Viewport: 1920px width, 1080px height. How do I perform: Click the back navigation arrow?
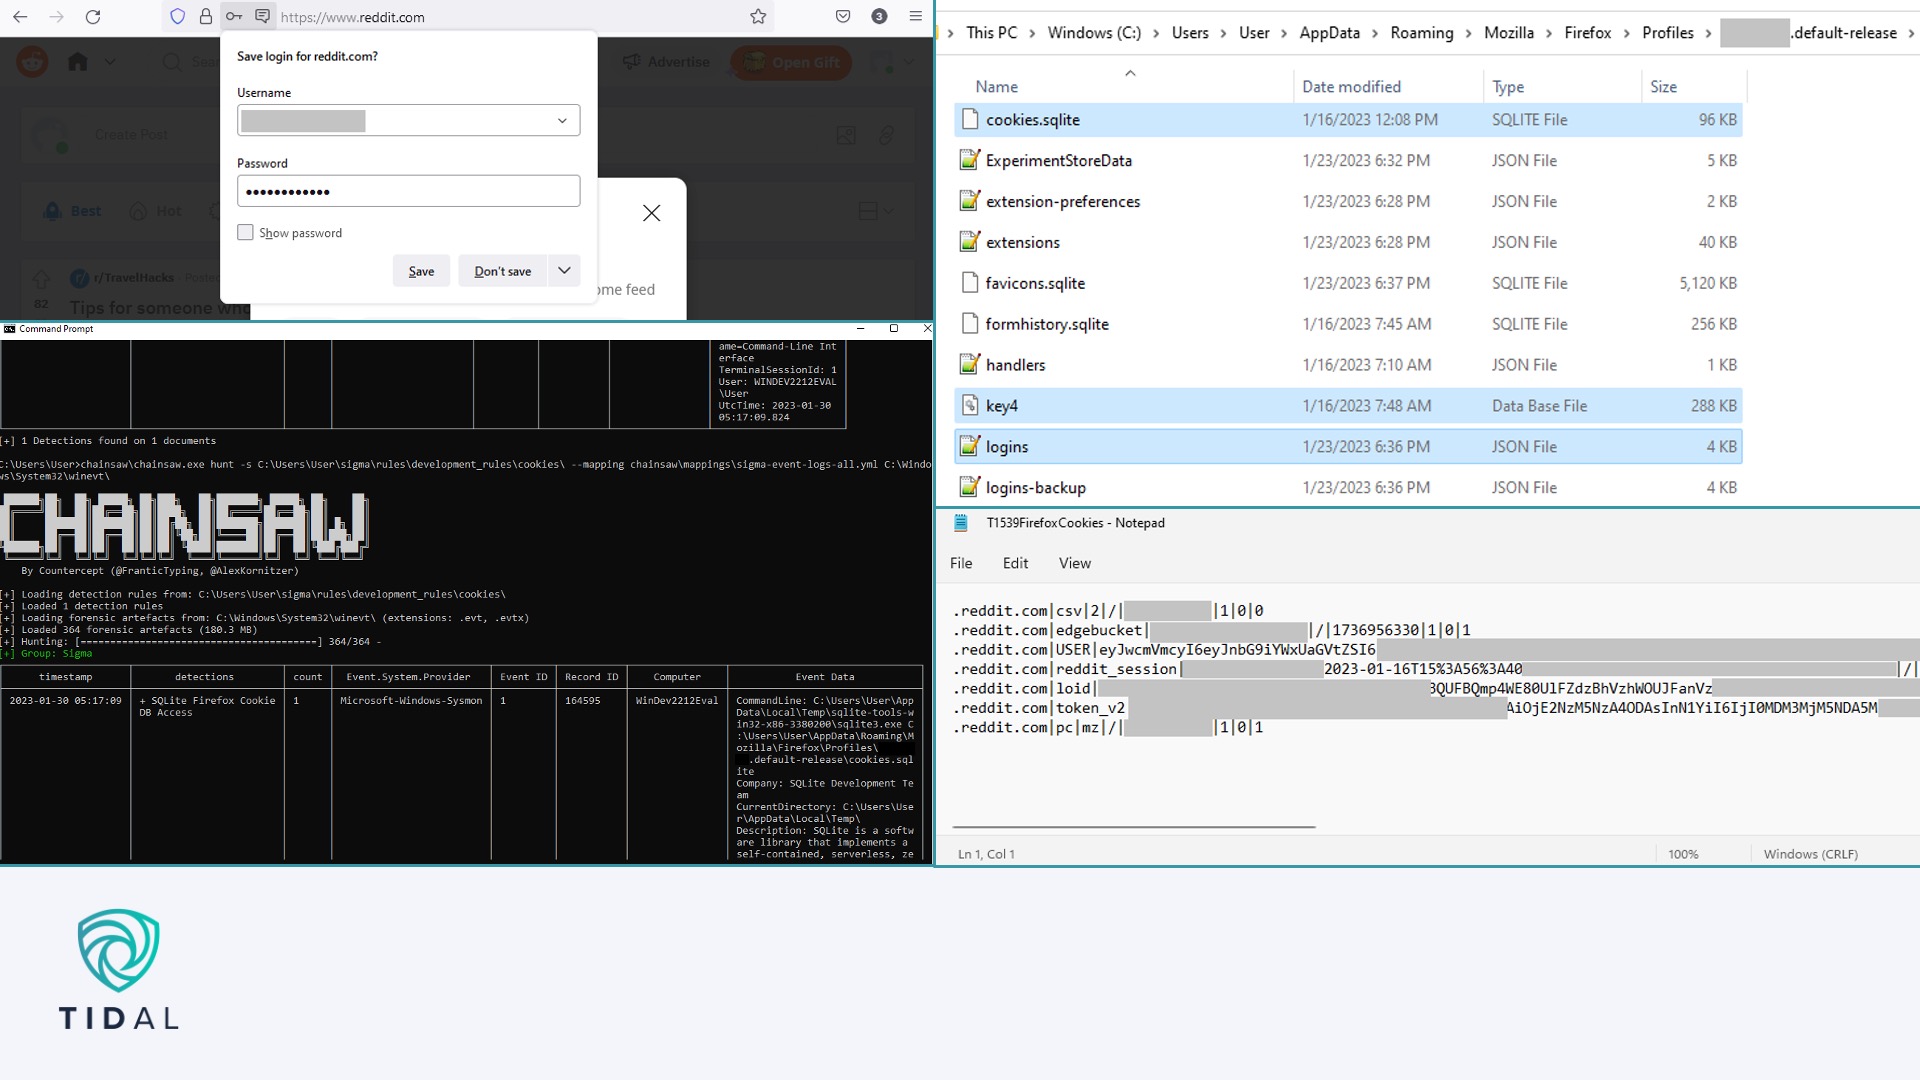click(x=20, y=17)
